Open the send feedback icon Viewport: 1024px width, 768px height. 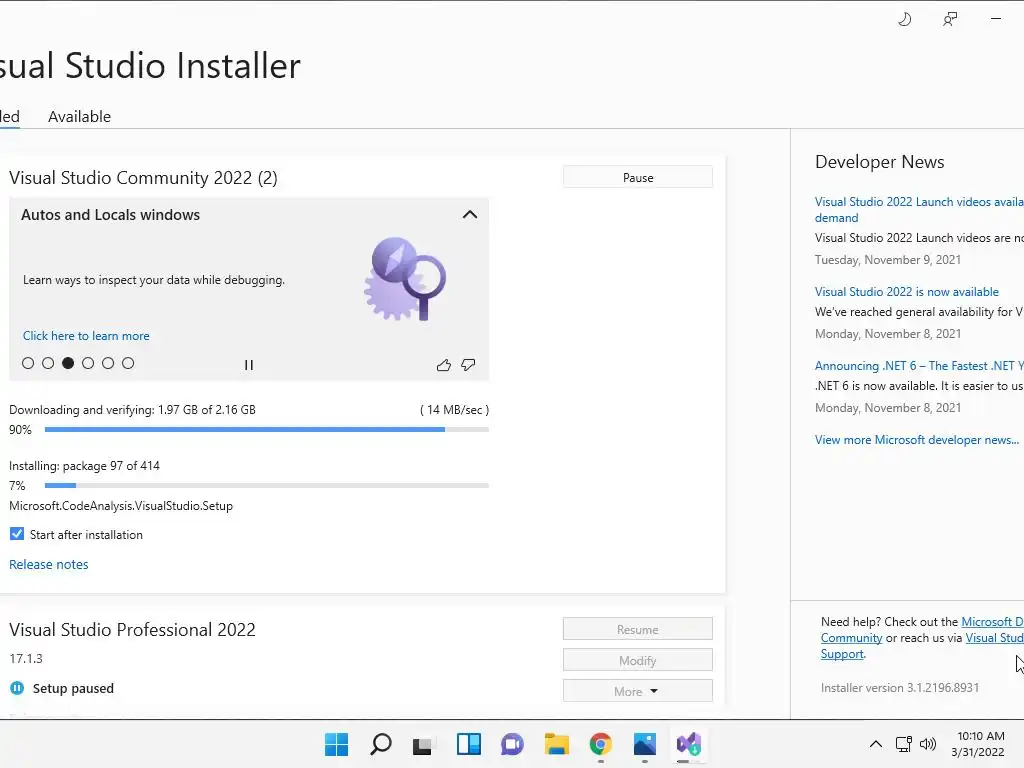pyautogui.click(x=950, y=20)
